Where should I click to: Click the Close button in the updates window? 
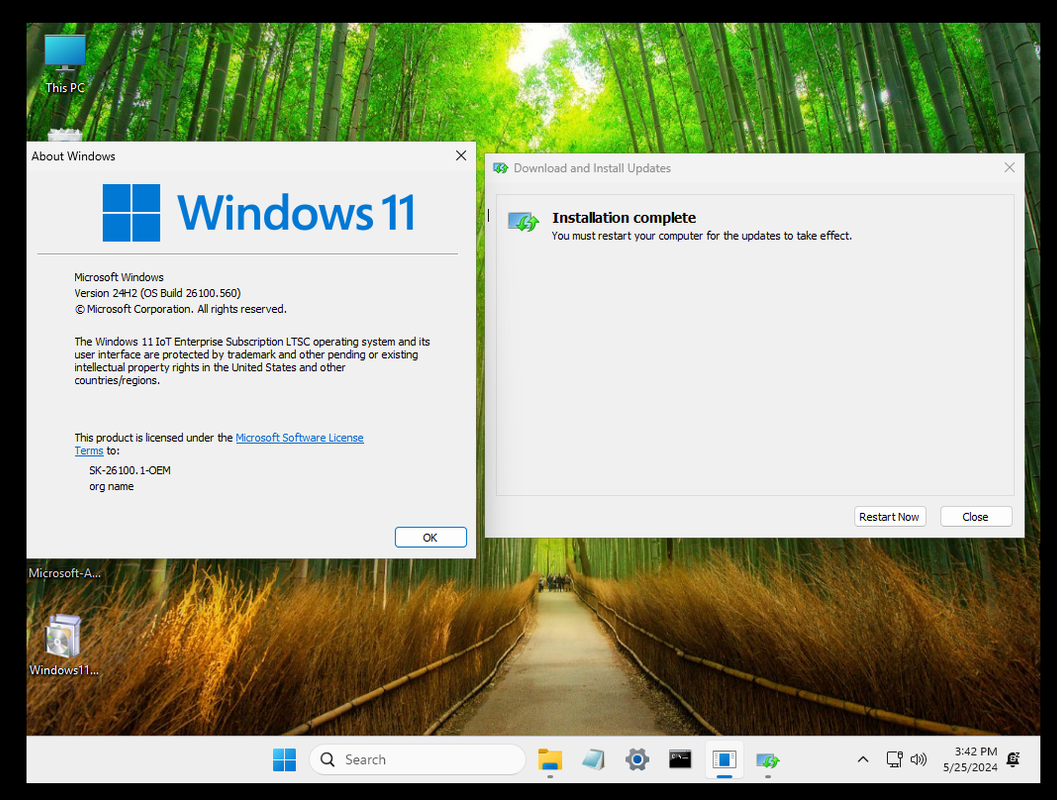coord(975,516)
